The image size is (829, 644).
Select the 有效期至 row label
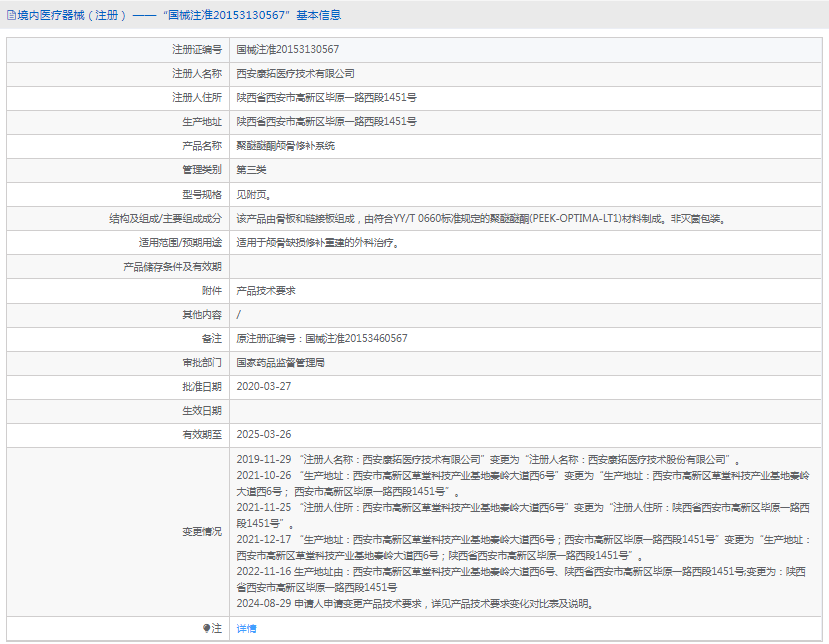[x=202, y=435]
